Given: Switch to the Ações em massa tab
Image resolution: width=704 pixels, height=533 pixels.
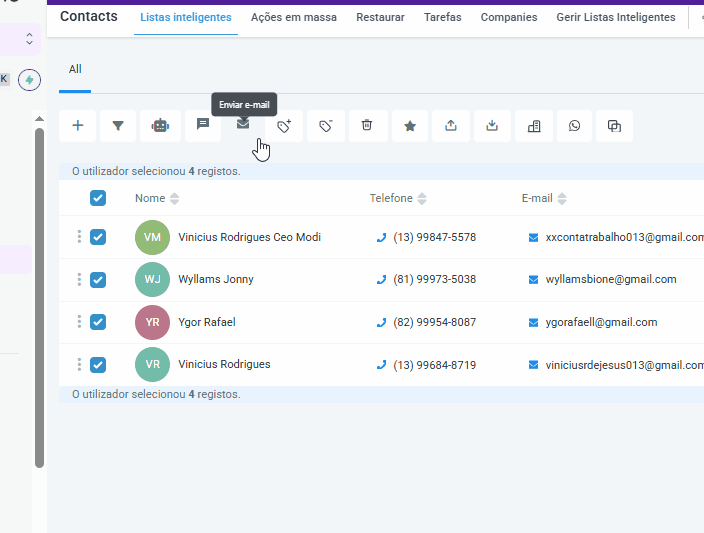Looking at the screenshot, I should pos(293,17).
